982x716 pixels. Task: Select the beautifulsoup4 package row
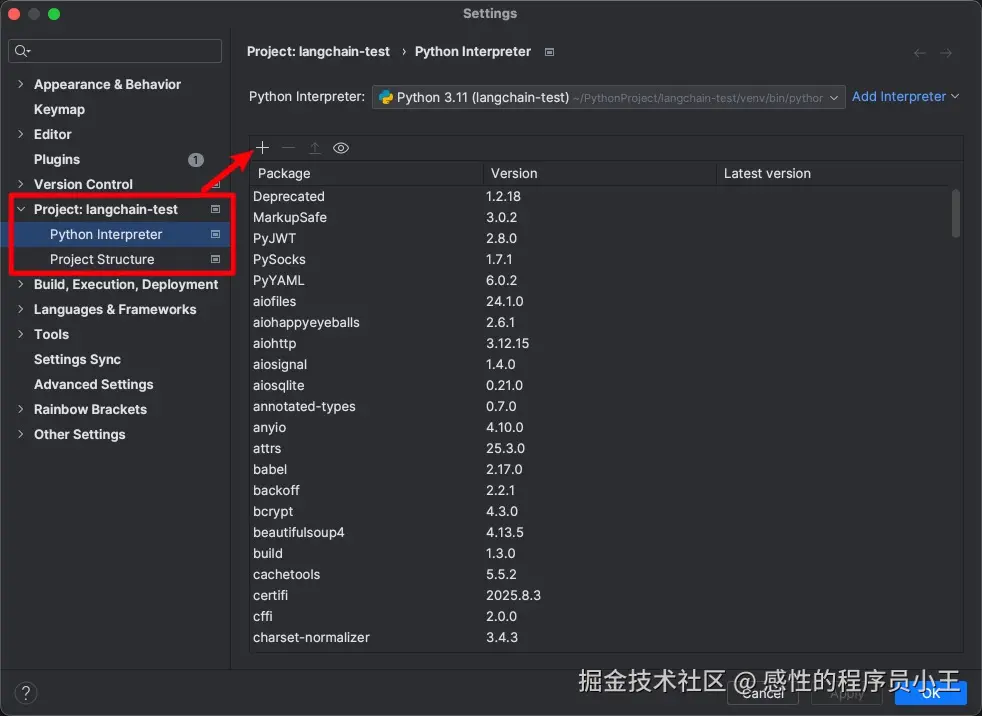pos(600,532)
